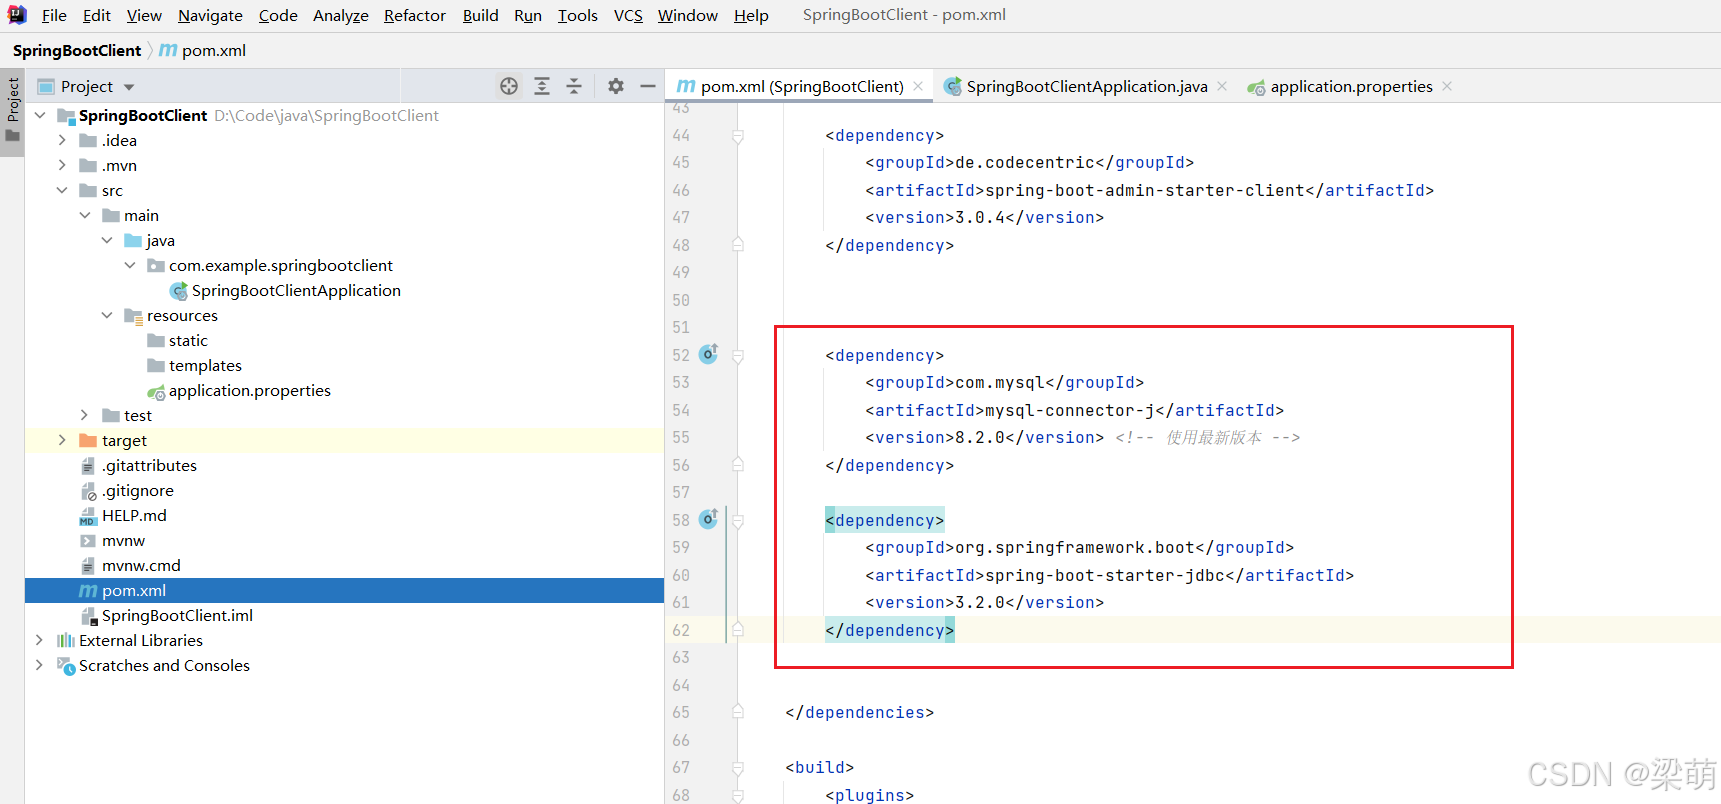Click the application.properties file icon in tree

[x=156, y=391]
